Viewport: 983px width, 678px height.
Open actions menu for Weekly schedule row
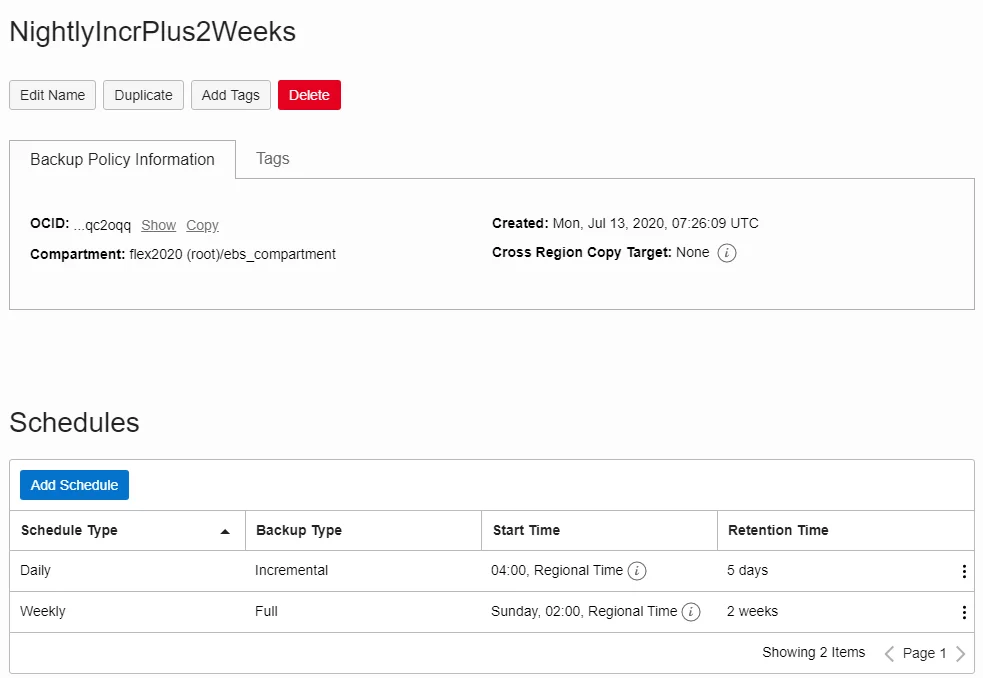point(964,612)
